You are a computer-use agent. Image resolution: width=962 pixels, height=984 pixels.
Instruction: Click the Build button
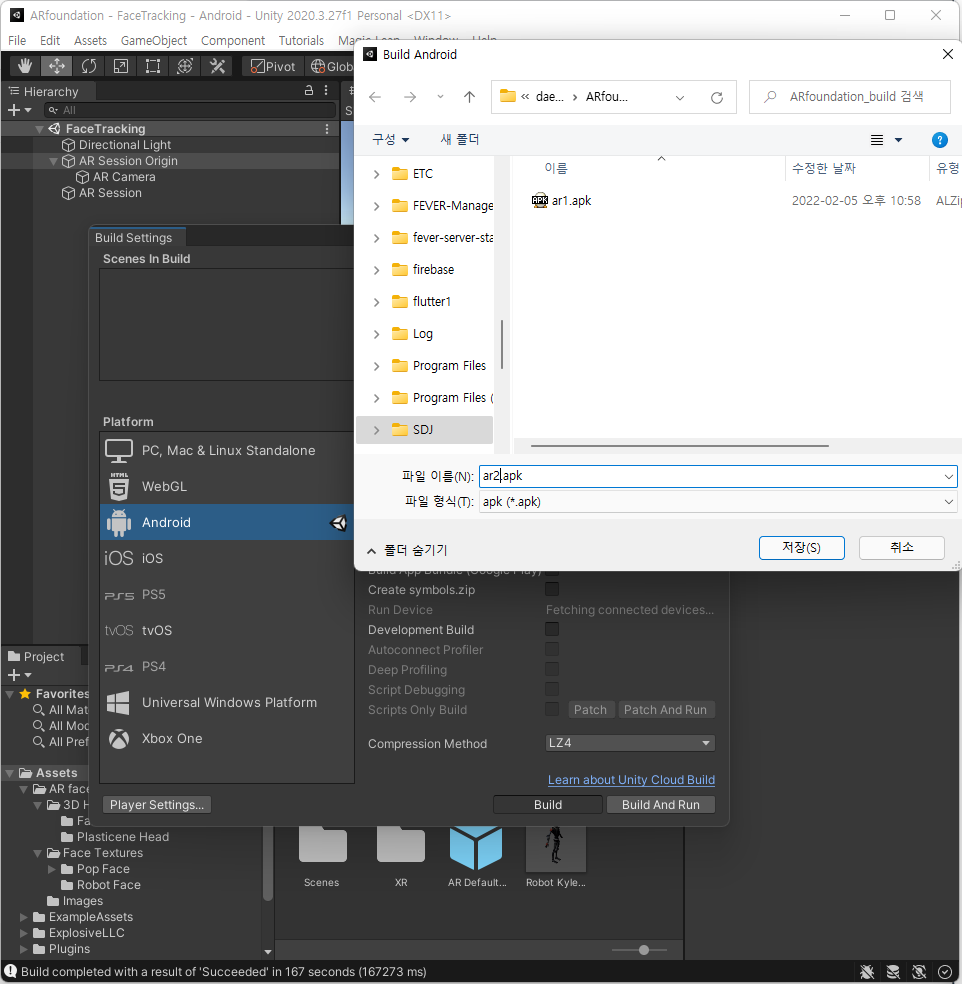pyautogui.click(x=548, y=805)
